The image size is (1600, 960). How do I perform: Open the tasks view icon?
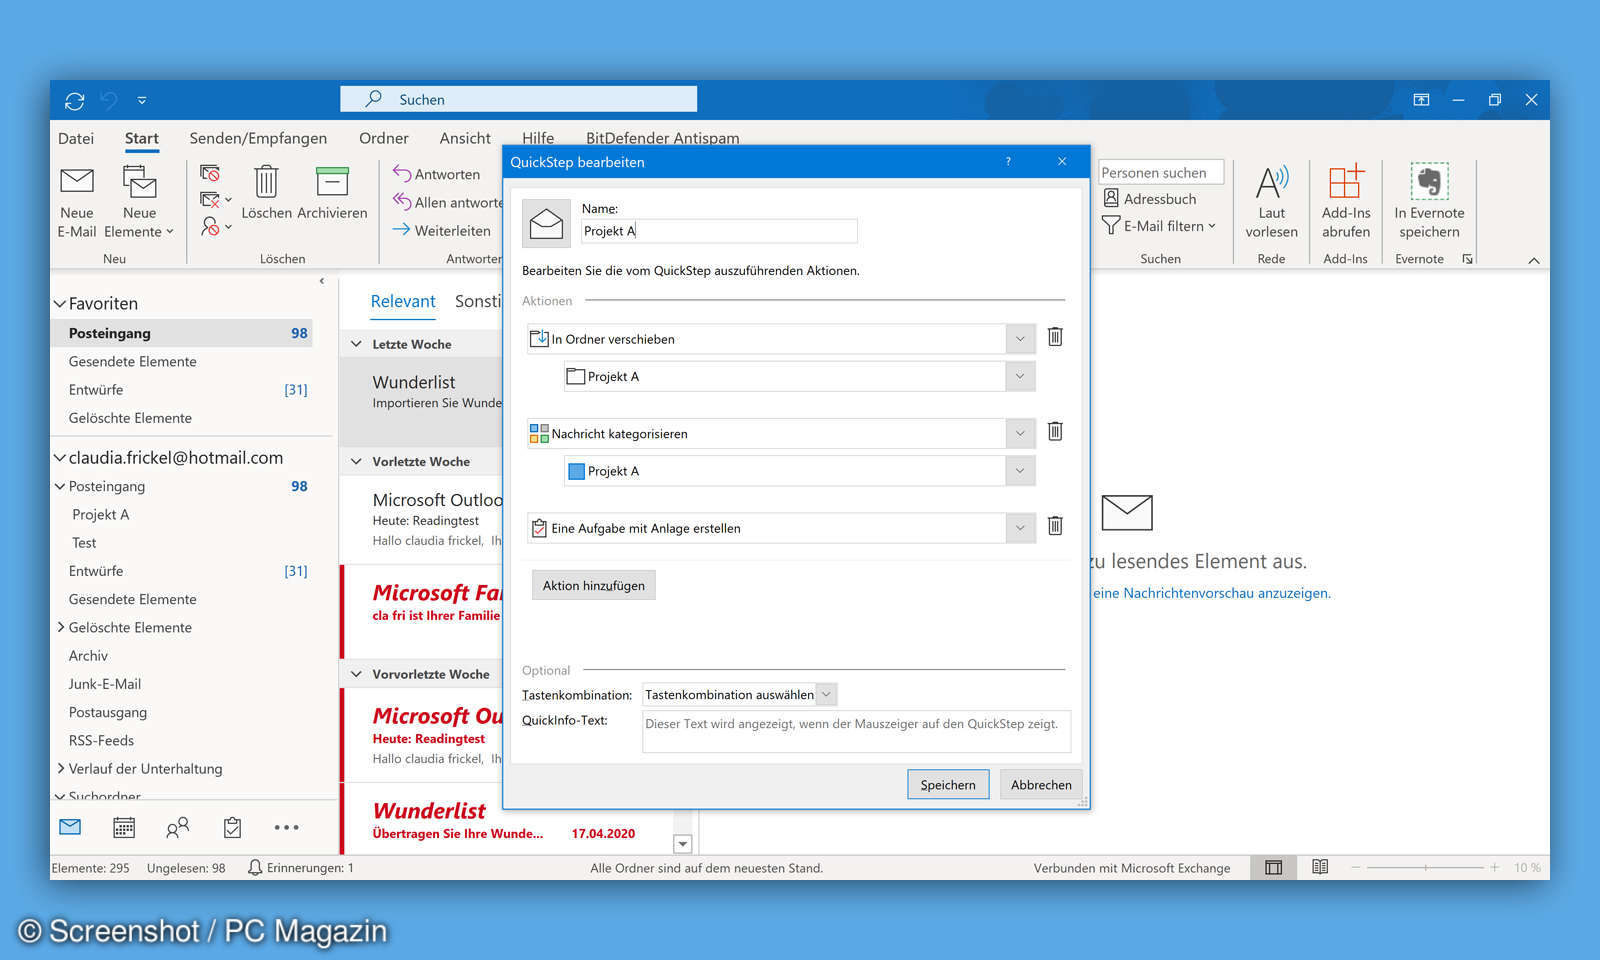pos(232,827)
